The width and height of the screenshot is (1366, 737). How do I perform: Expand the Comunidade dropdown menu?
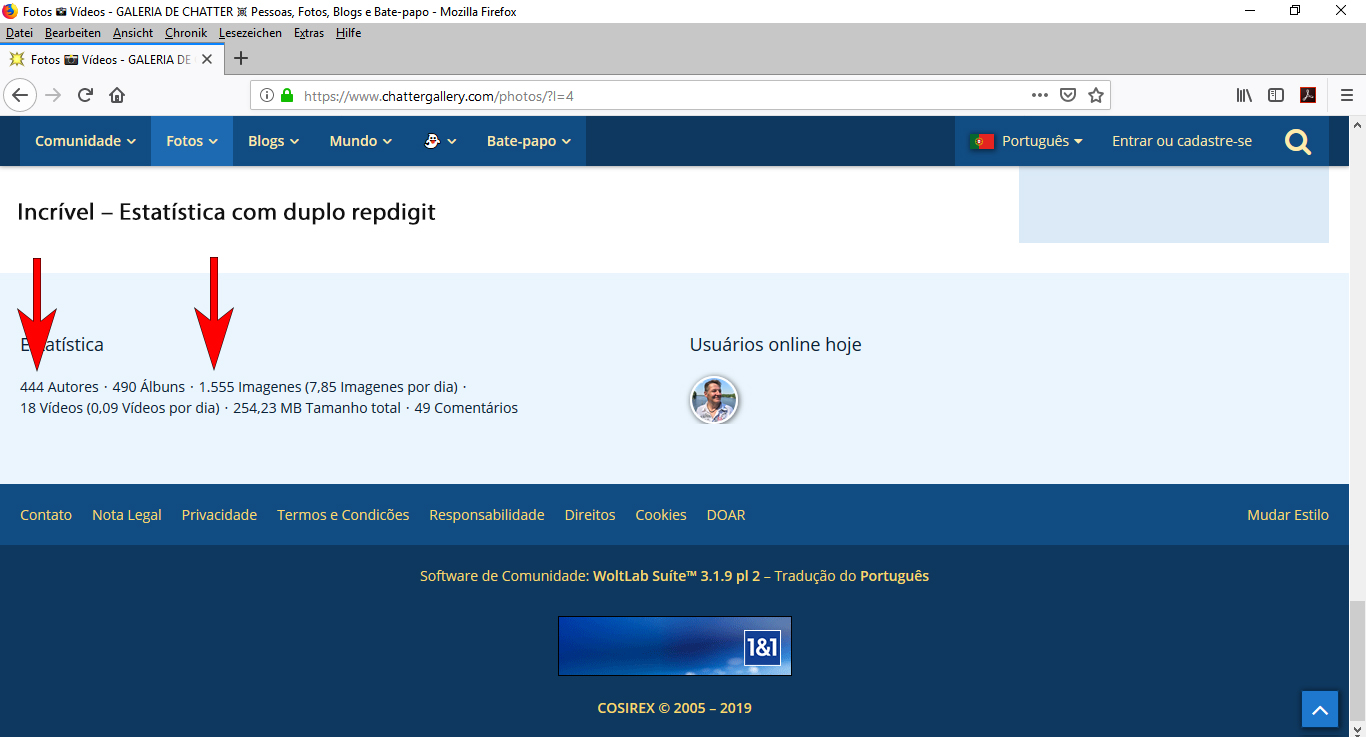85,141
